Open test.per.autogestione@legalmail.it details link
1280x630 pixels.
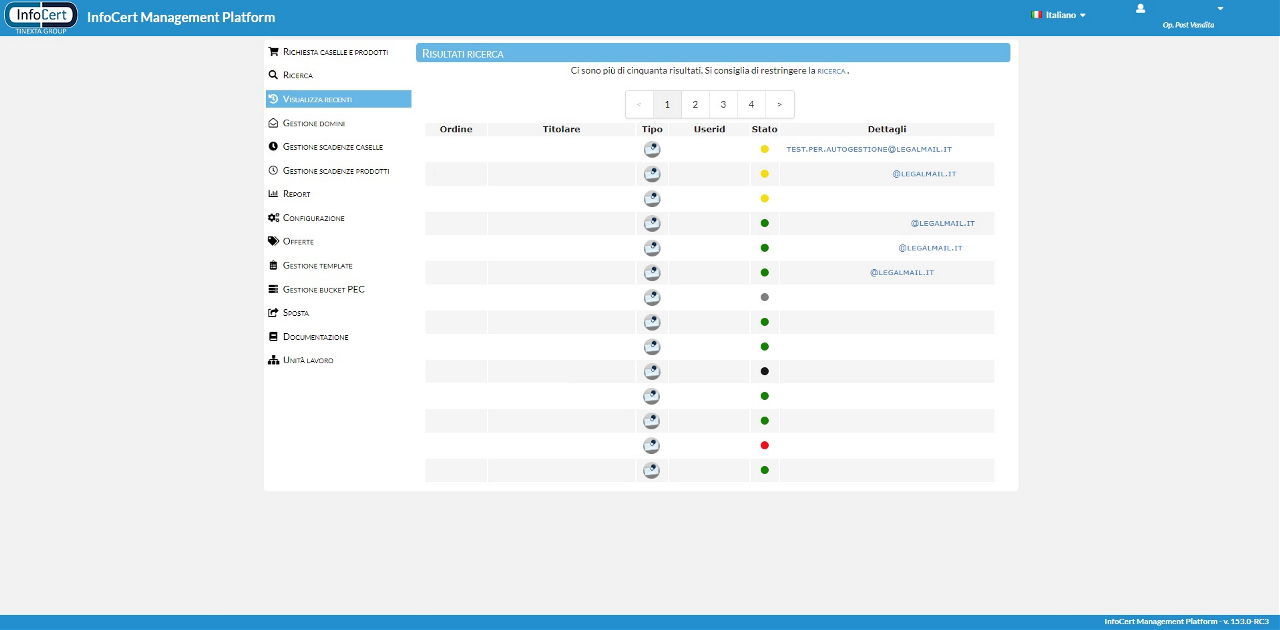[x=869, y=149]
